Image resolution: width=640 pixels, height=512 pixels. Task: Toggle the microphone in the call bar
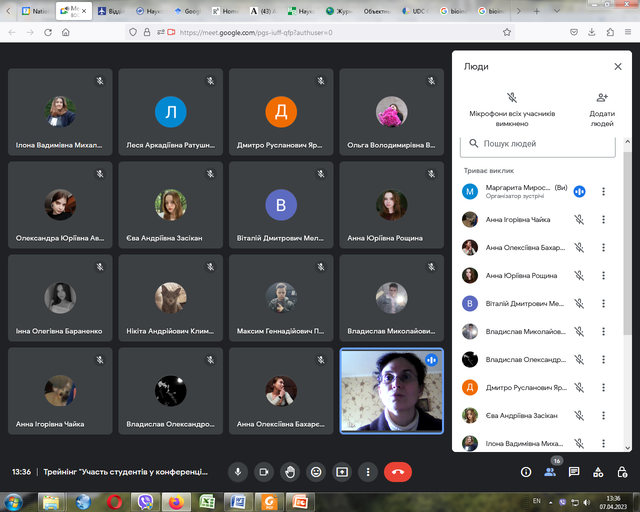click(239, 470)
